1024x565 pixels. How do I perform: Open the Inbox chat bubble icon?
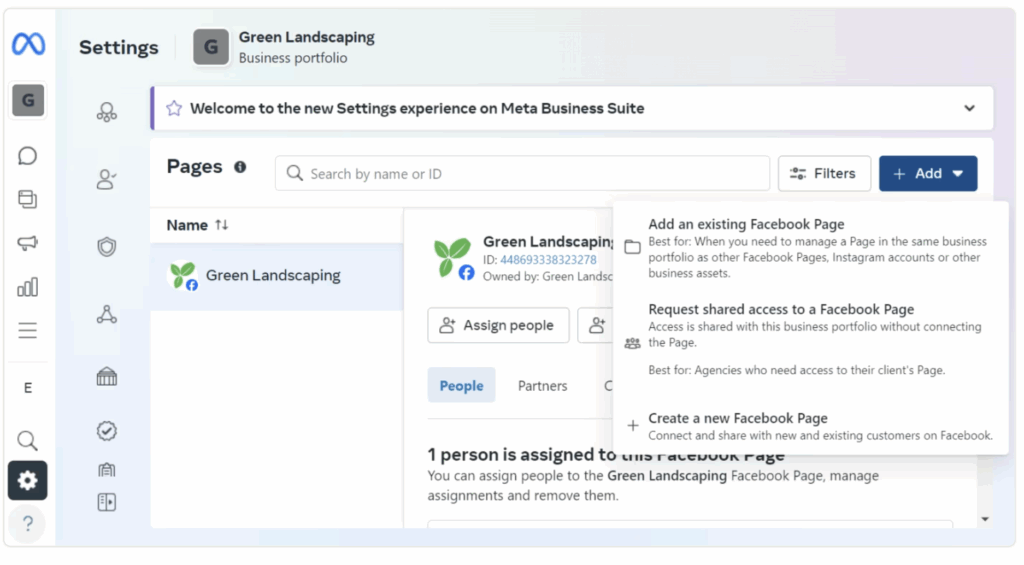click(27, 155)
